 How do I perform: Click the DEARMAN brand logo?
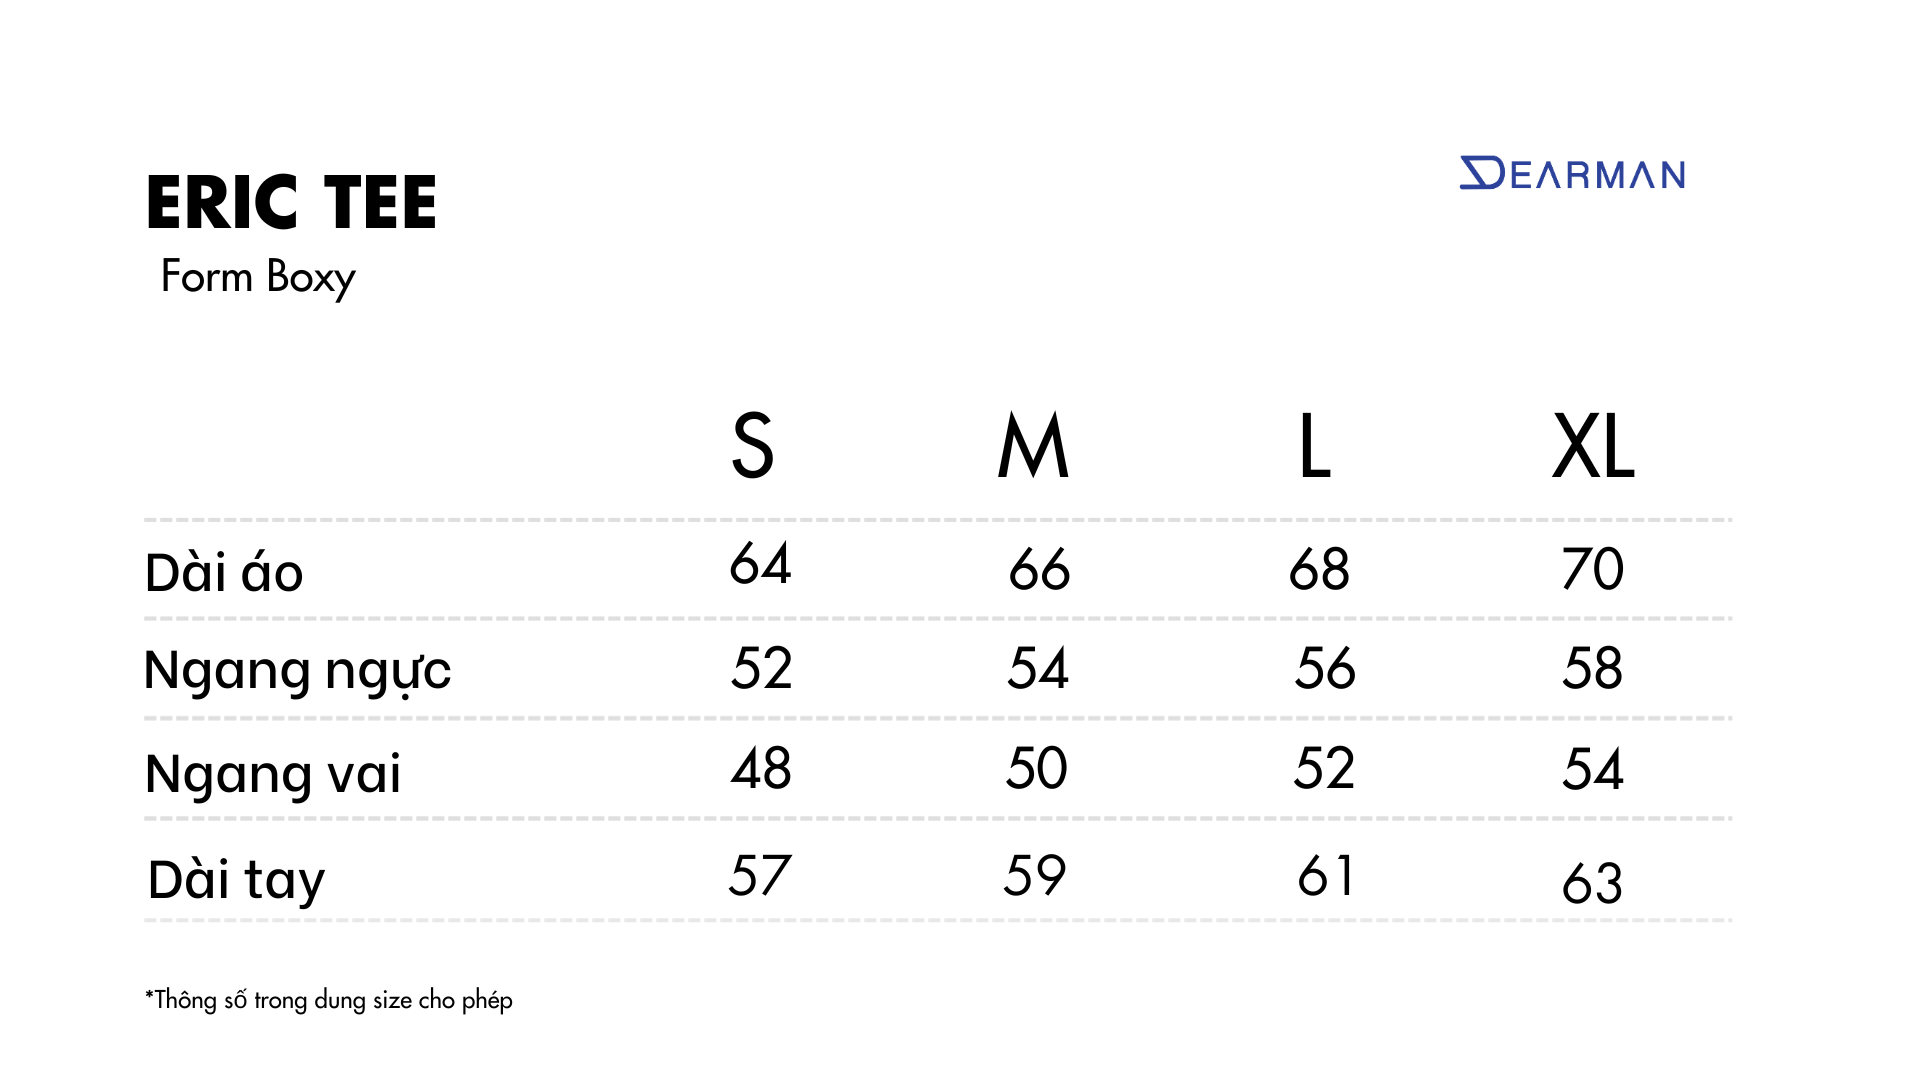click(x=1572, y=174)
